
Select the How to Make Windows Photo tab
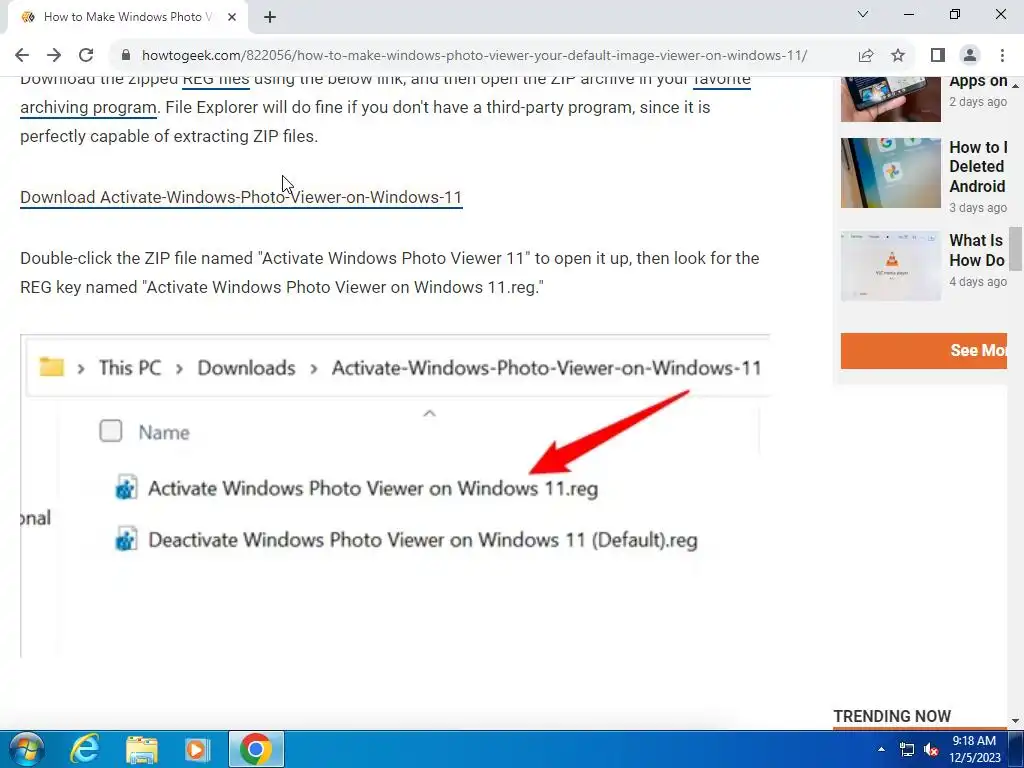pos(128,17)
